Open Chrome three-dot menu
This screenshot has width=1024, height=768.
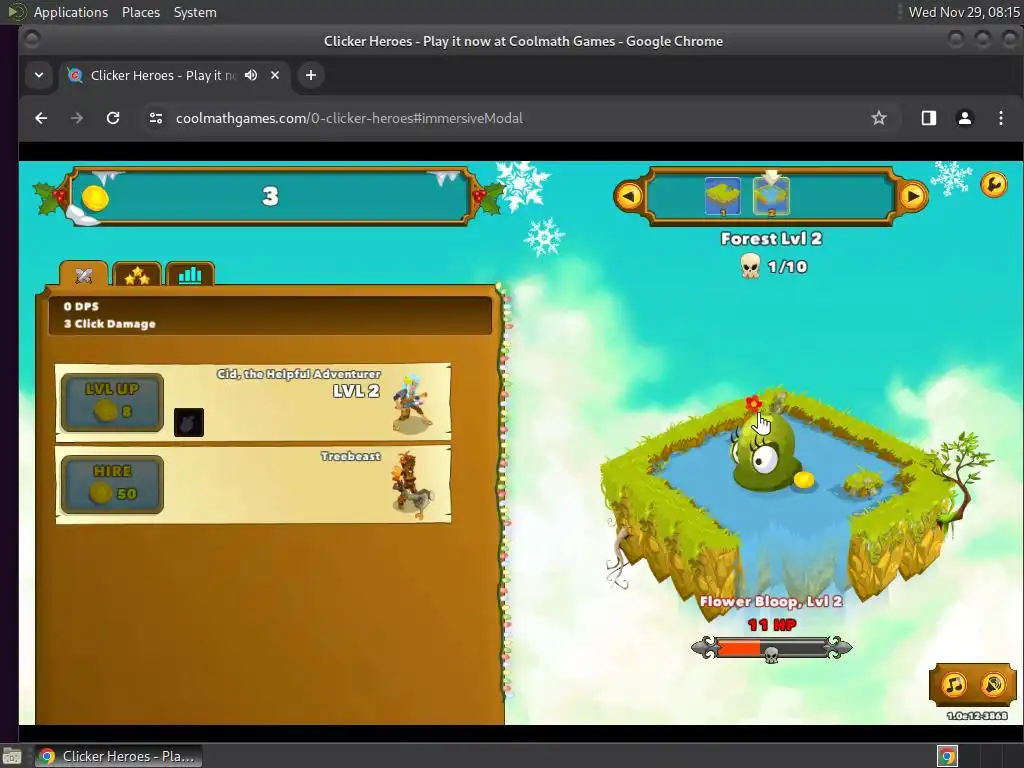[x=1000, y=118]
